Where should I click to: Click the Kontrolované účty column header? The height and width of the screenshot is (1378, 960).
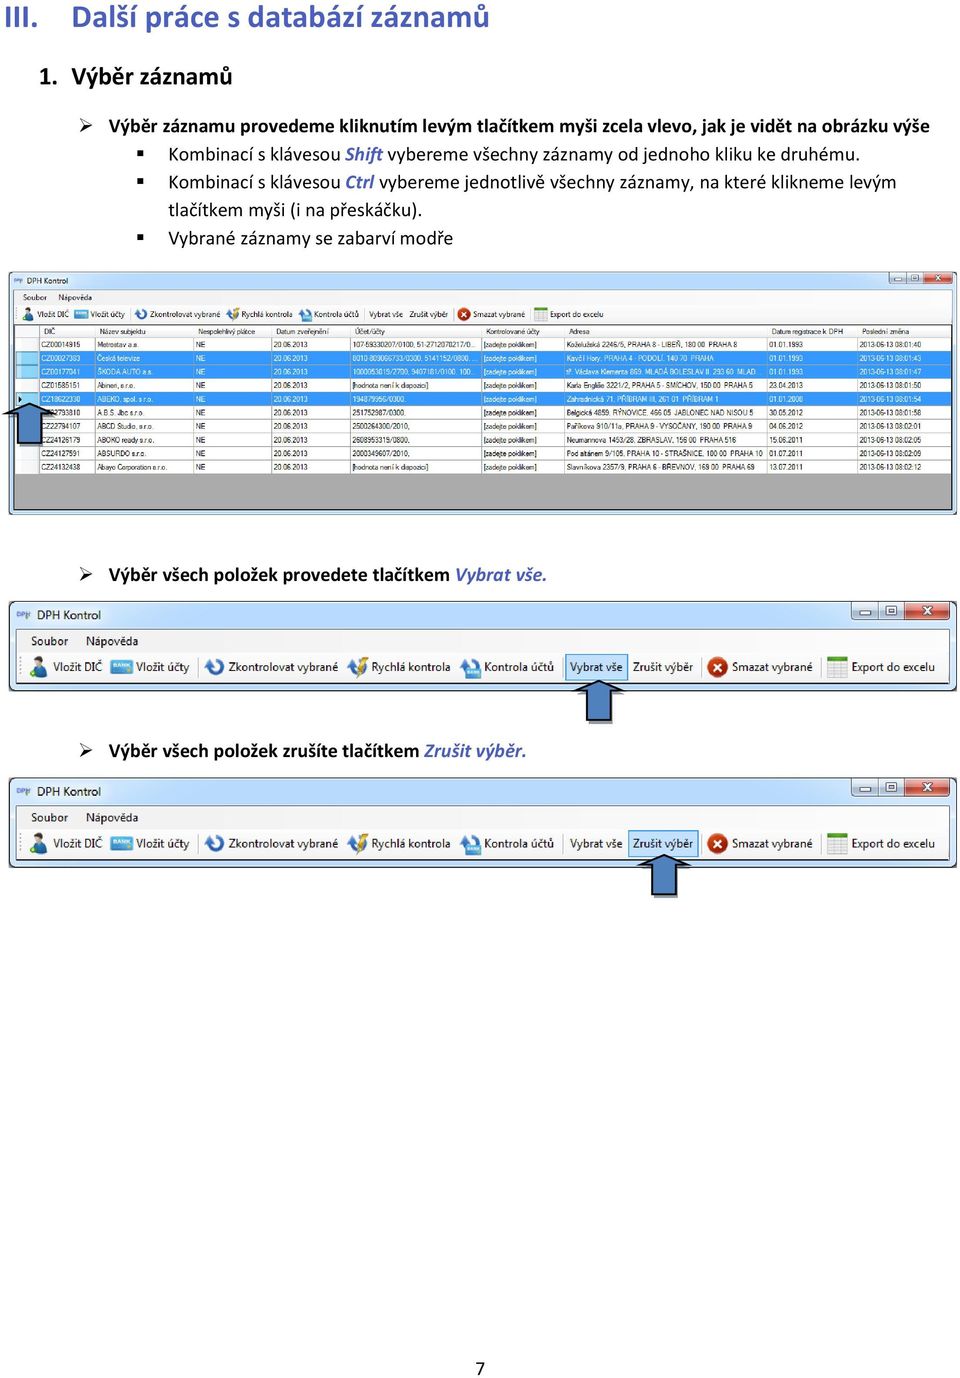point(523,331)
